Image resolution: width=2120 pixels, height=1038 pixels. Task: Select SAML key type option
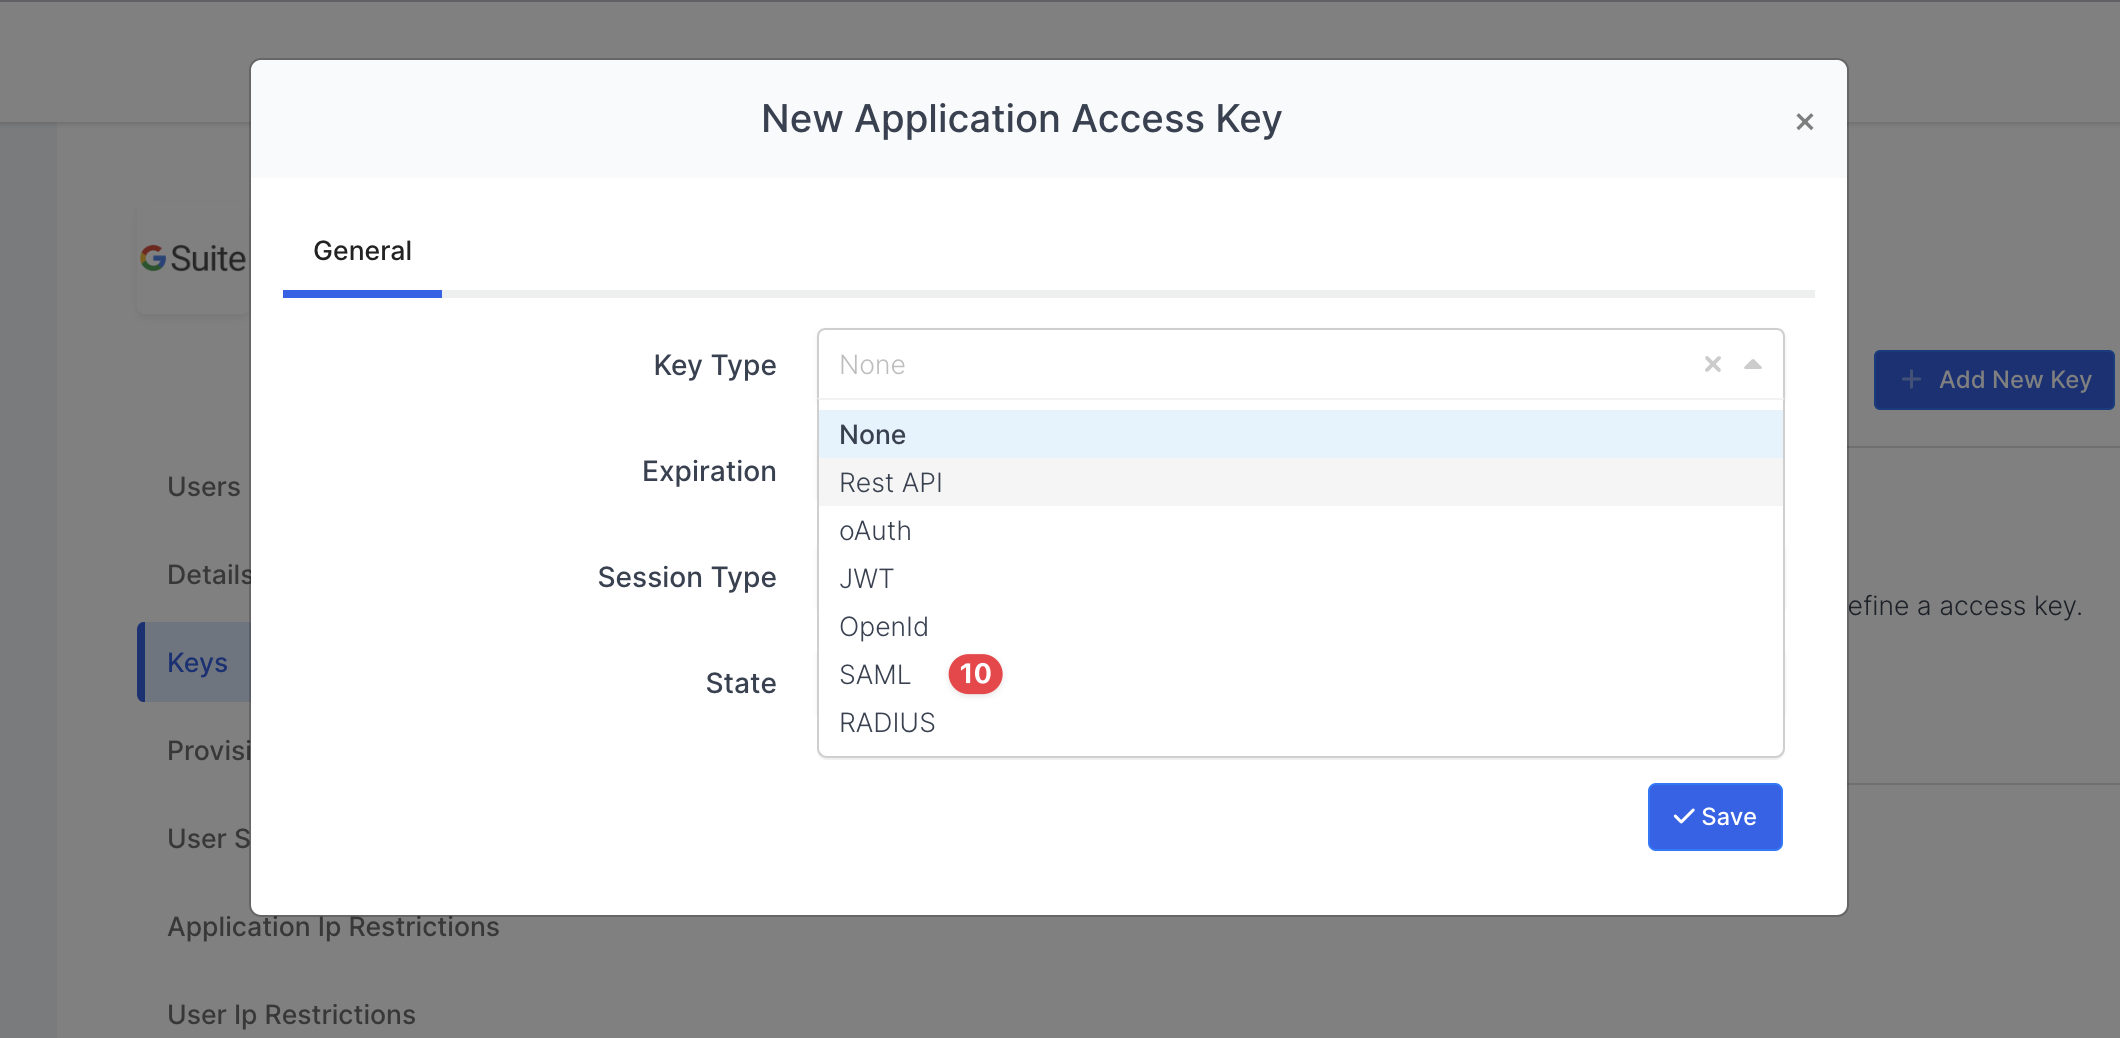pyautogui.click(x=875, y=675)
